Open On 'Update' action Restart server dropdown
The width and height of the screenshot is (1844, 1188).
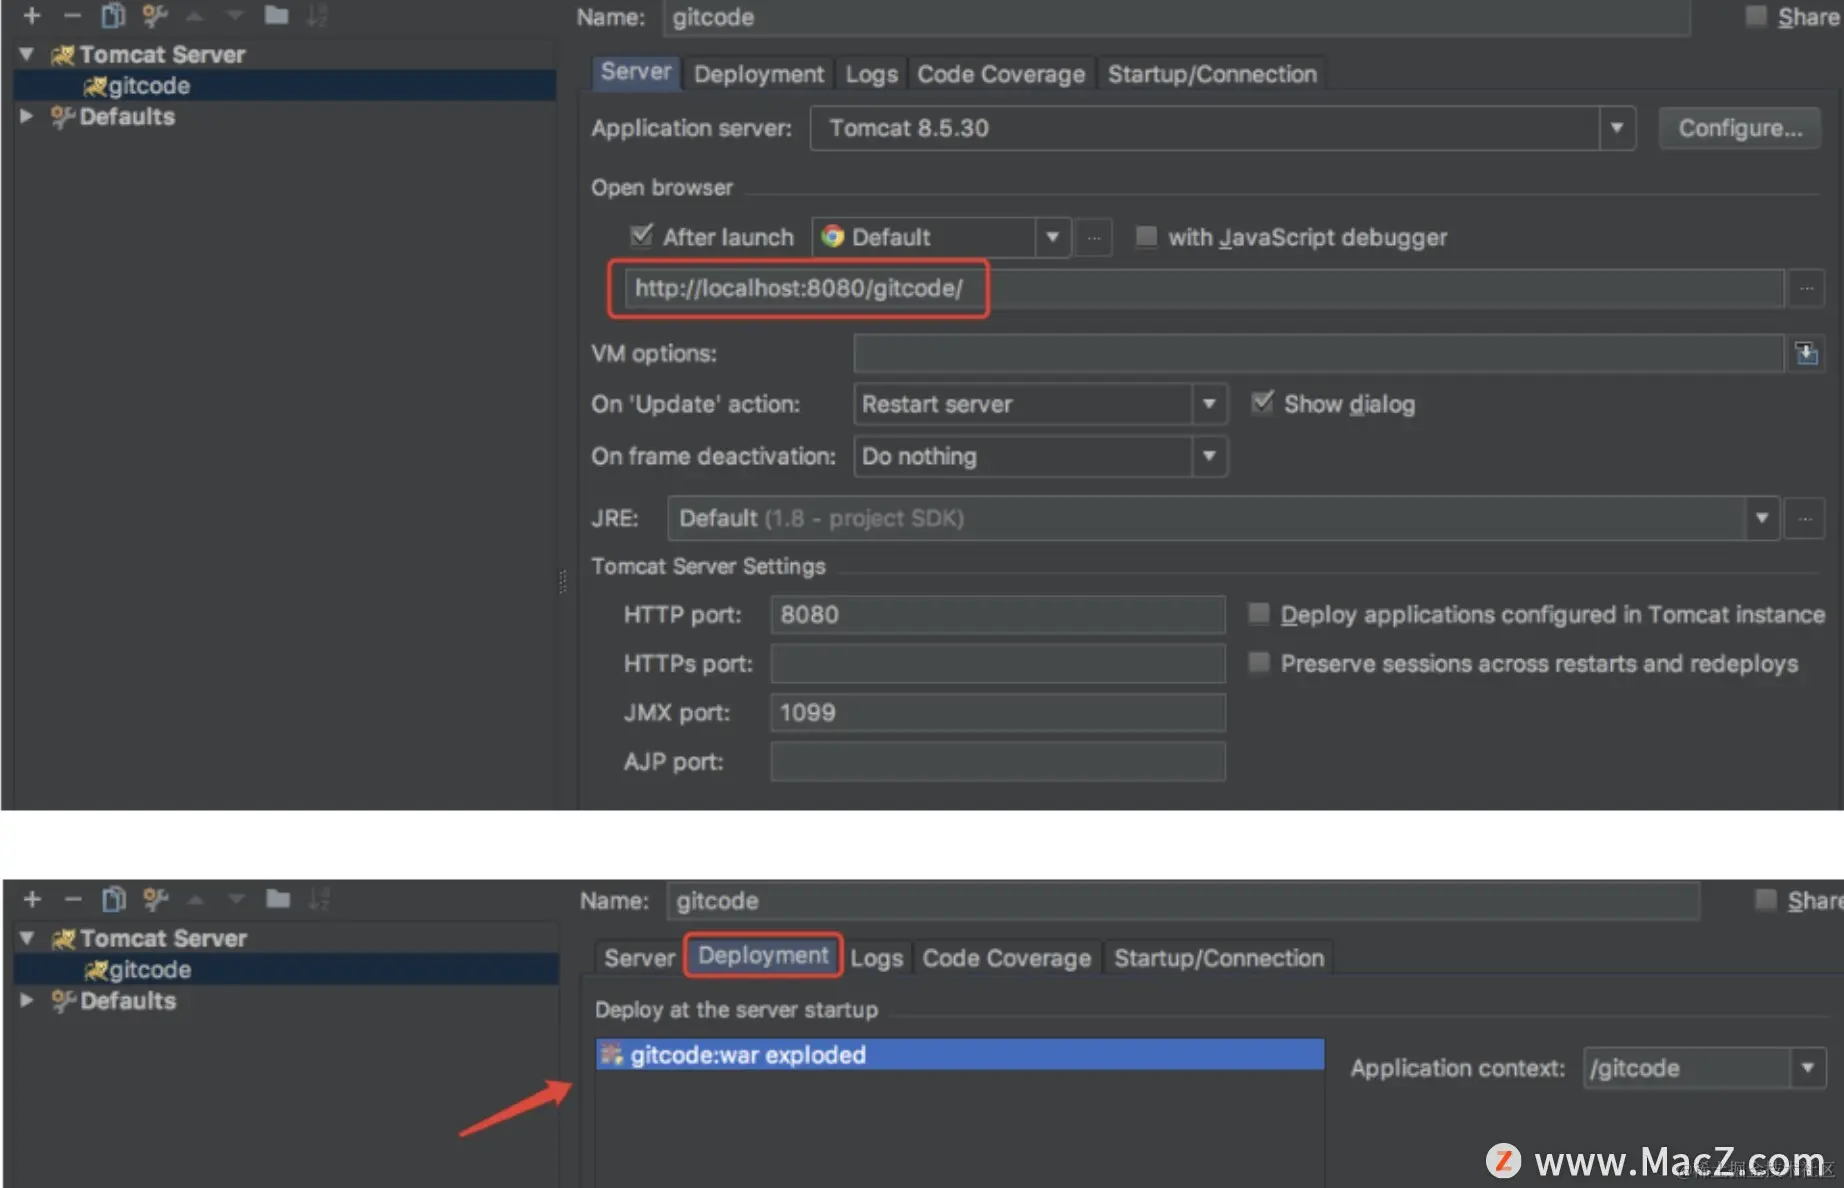[1209, 404]
